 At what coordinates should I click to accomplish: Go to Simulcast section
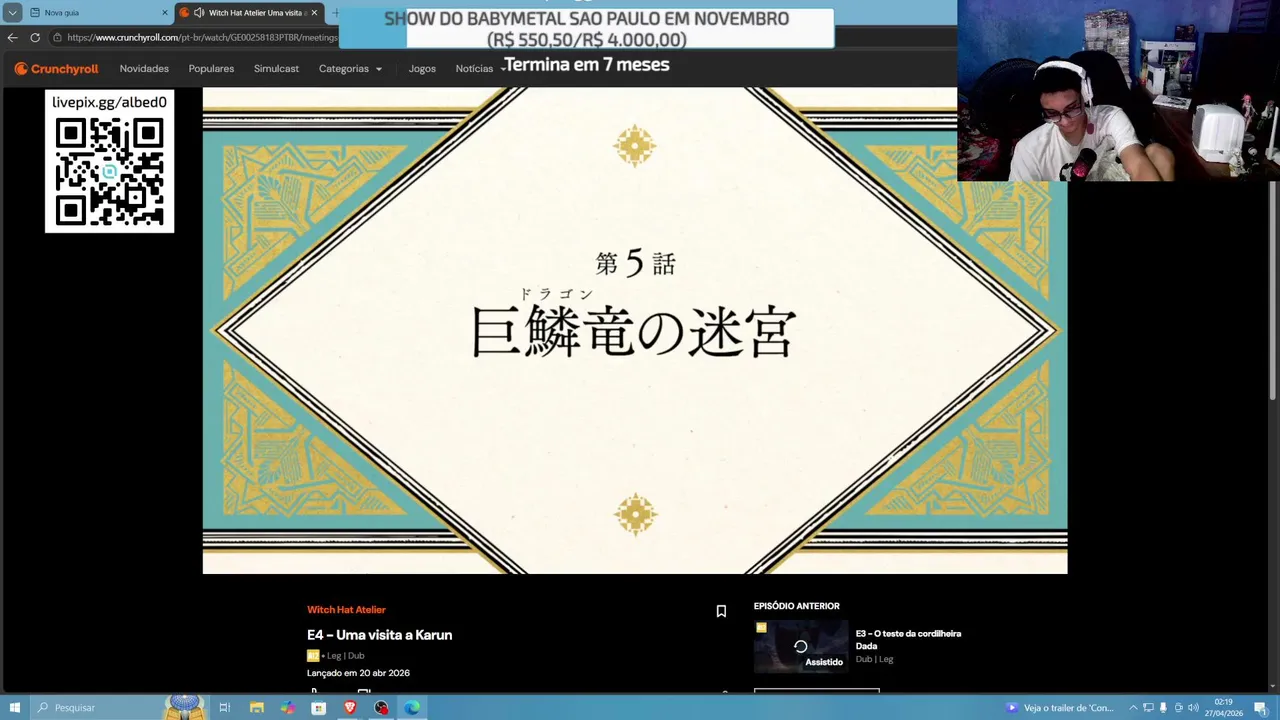[x=276, y=69]
